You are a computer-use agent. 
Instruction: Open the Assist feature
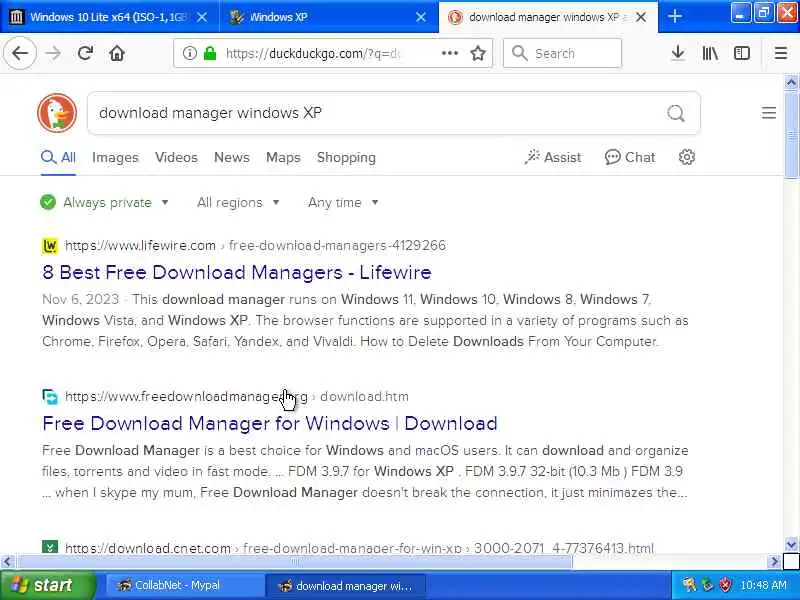click(553, 157)
